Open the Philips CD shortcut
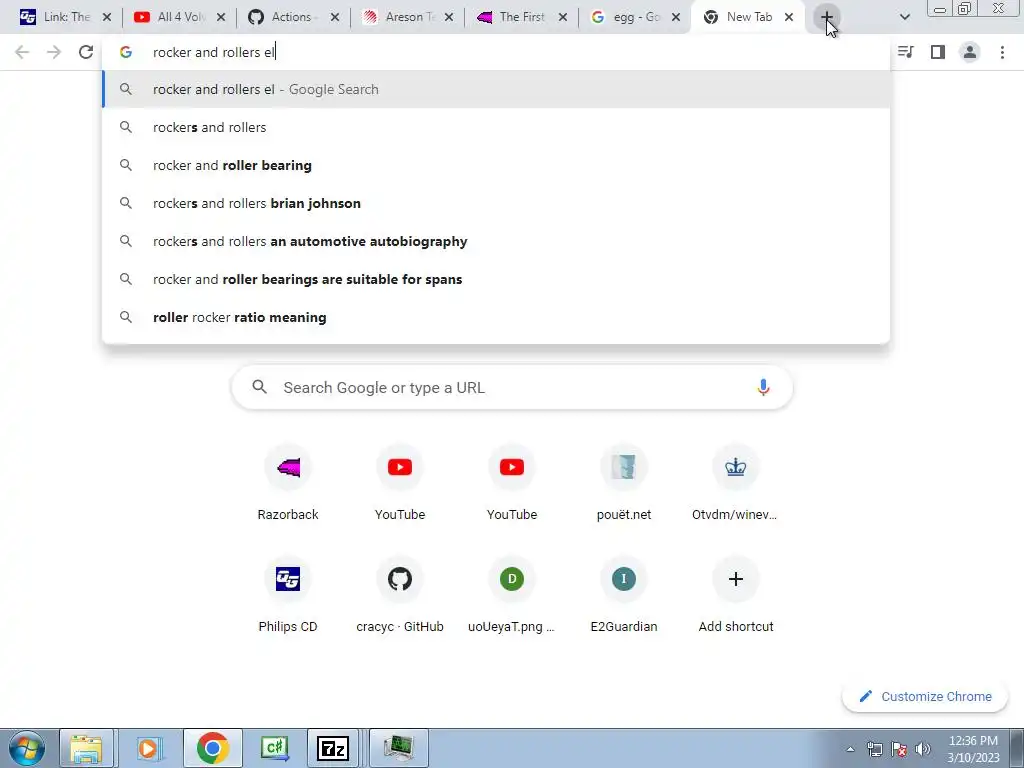 288,596
